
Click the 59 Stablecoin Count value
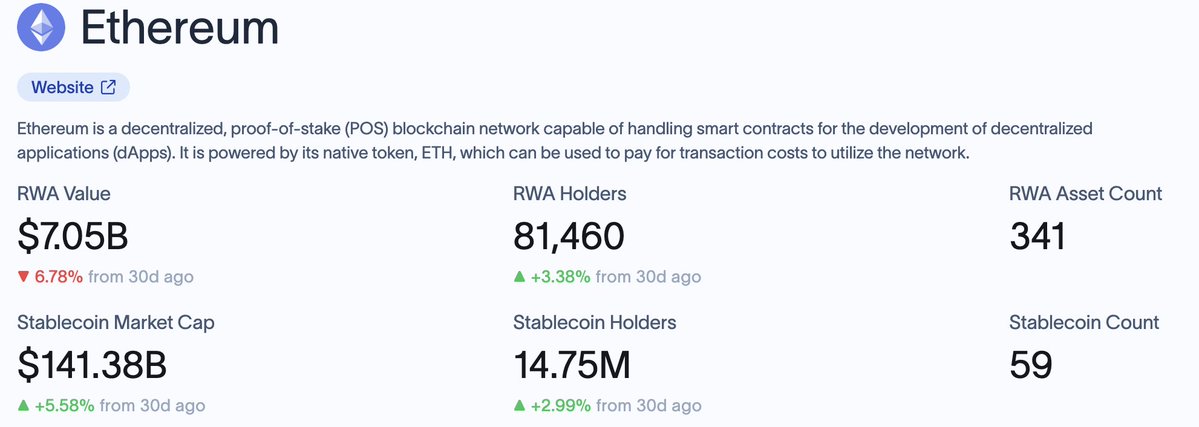pyautogui.click(x=1031, y=365)
